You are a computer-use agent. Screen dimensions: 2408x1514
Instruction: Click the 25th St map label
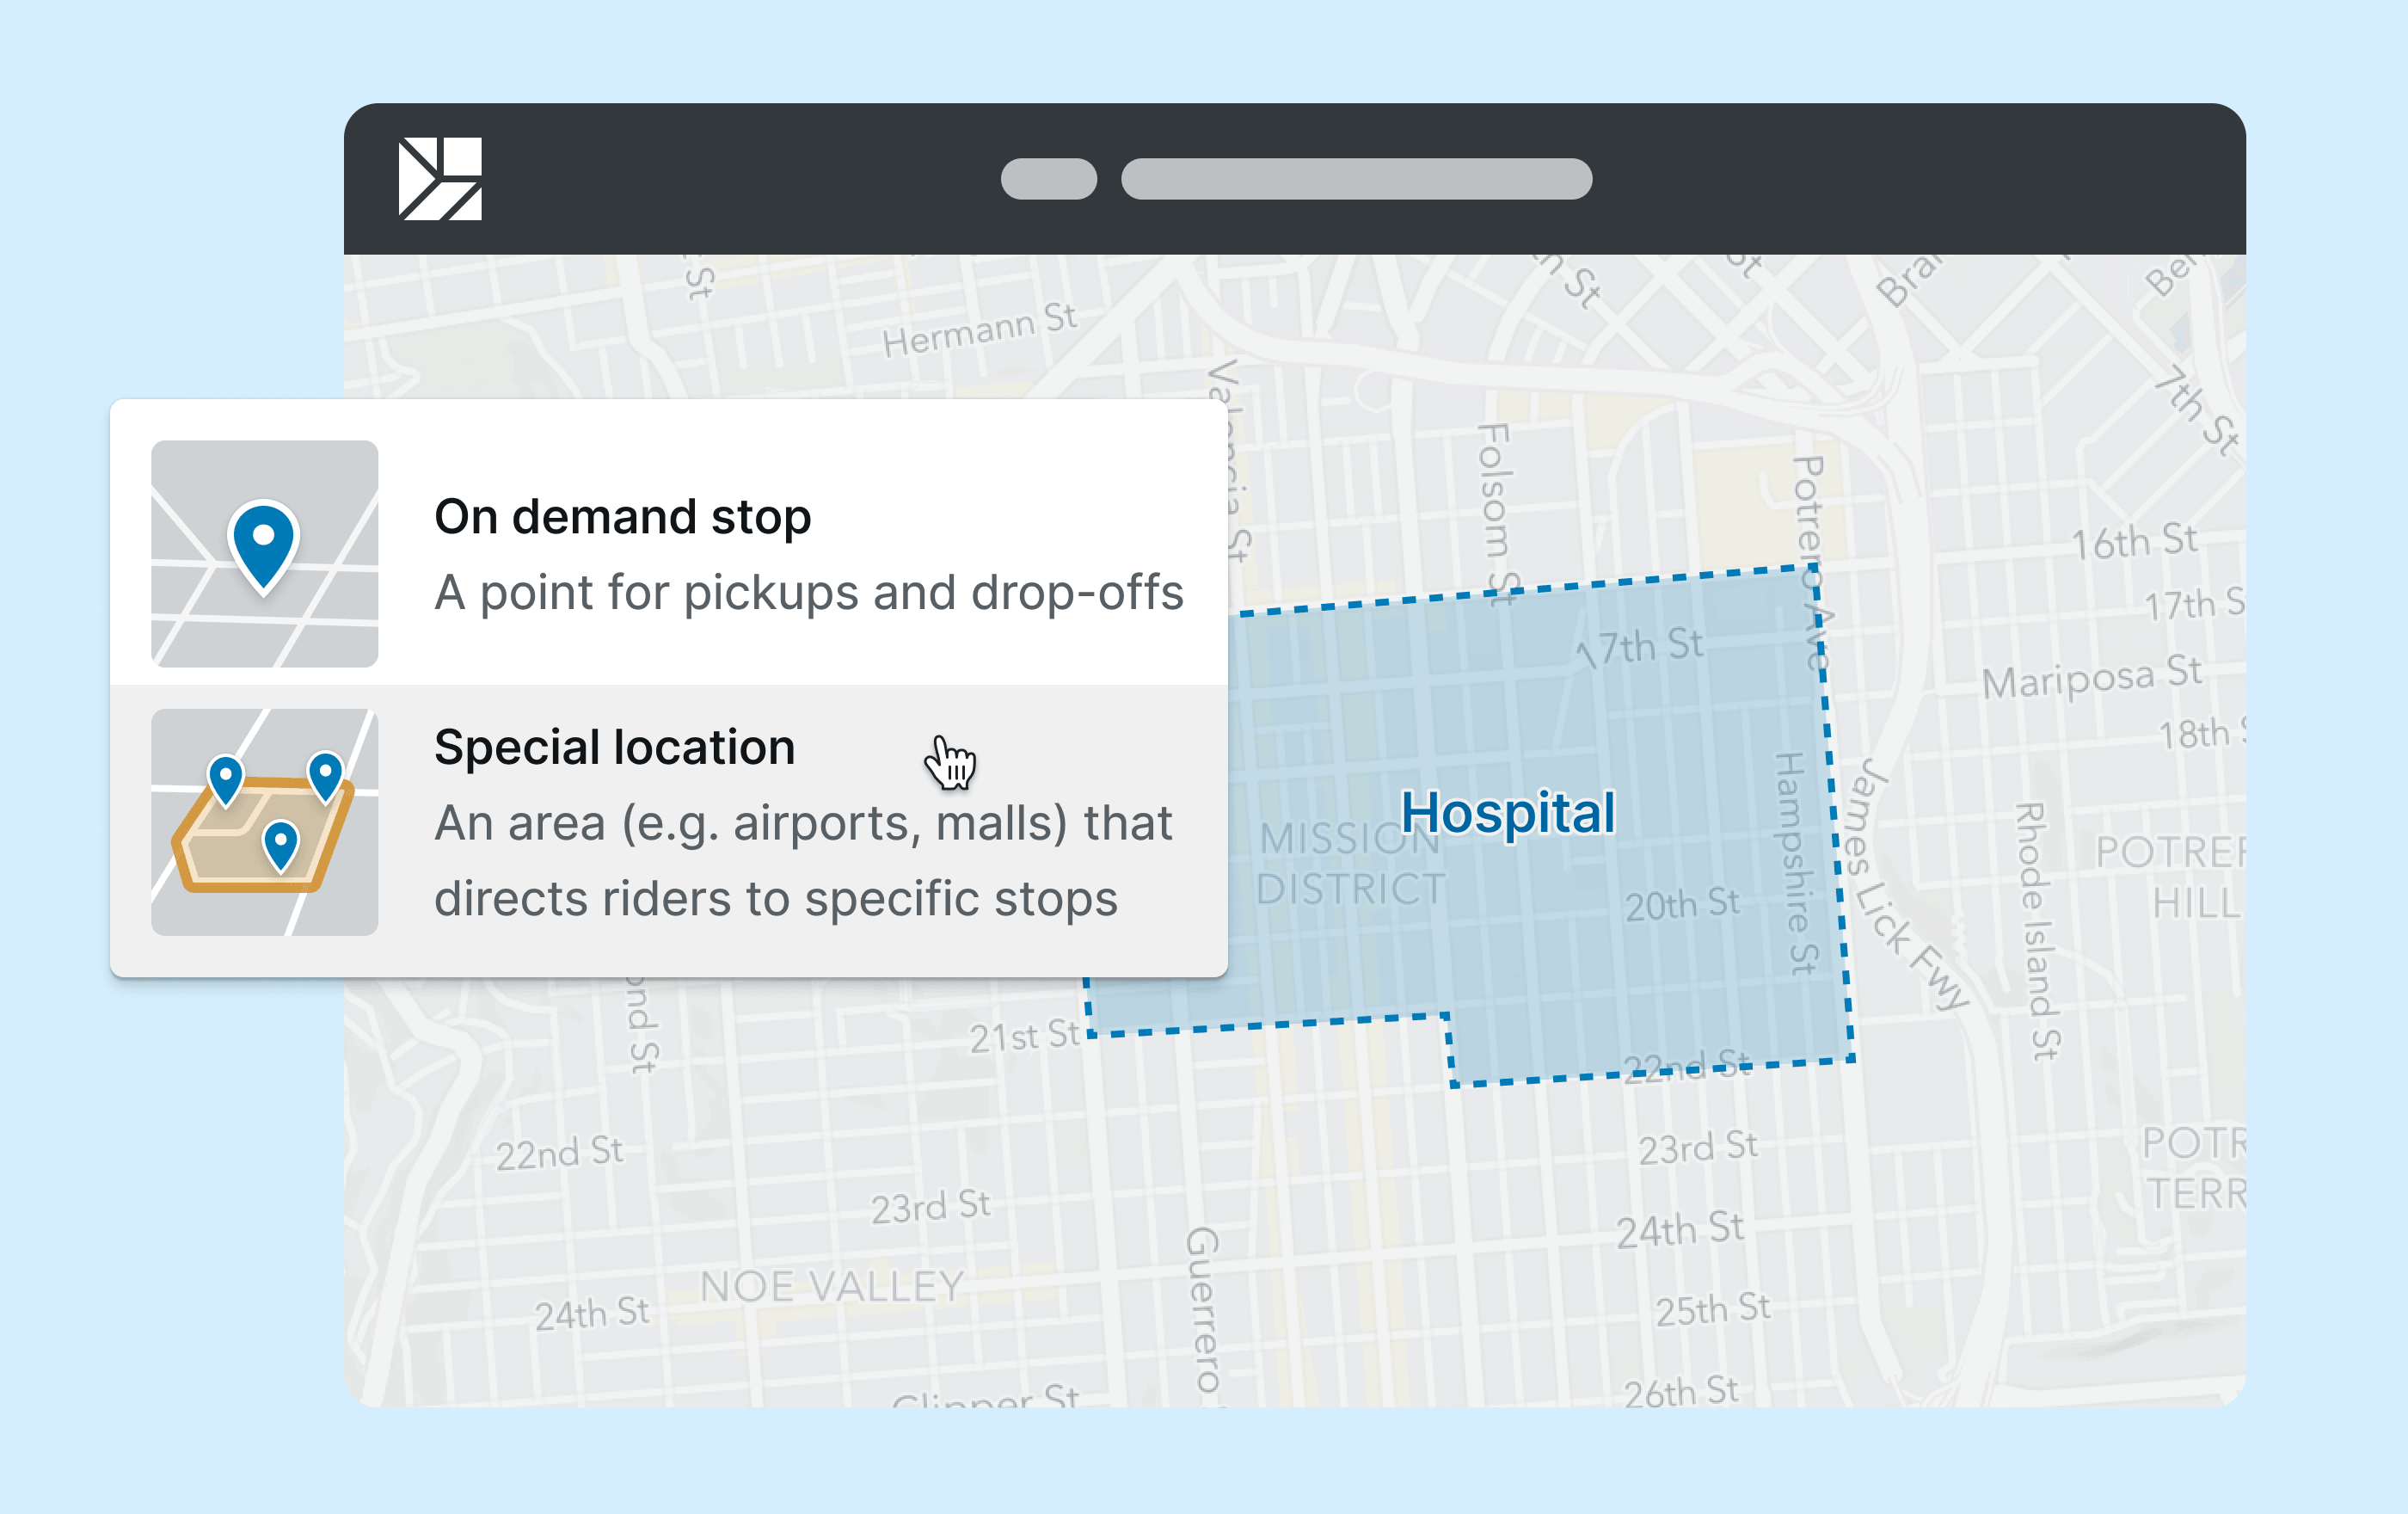(x=1712, y=1309)
